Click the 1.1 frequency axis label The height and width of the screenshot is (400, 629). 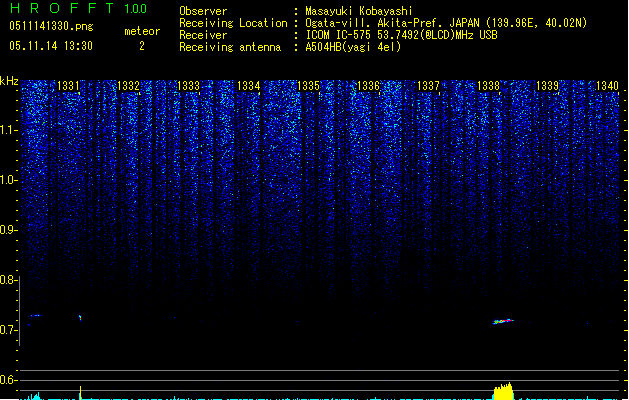[x=9, y=130]
